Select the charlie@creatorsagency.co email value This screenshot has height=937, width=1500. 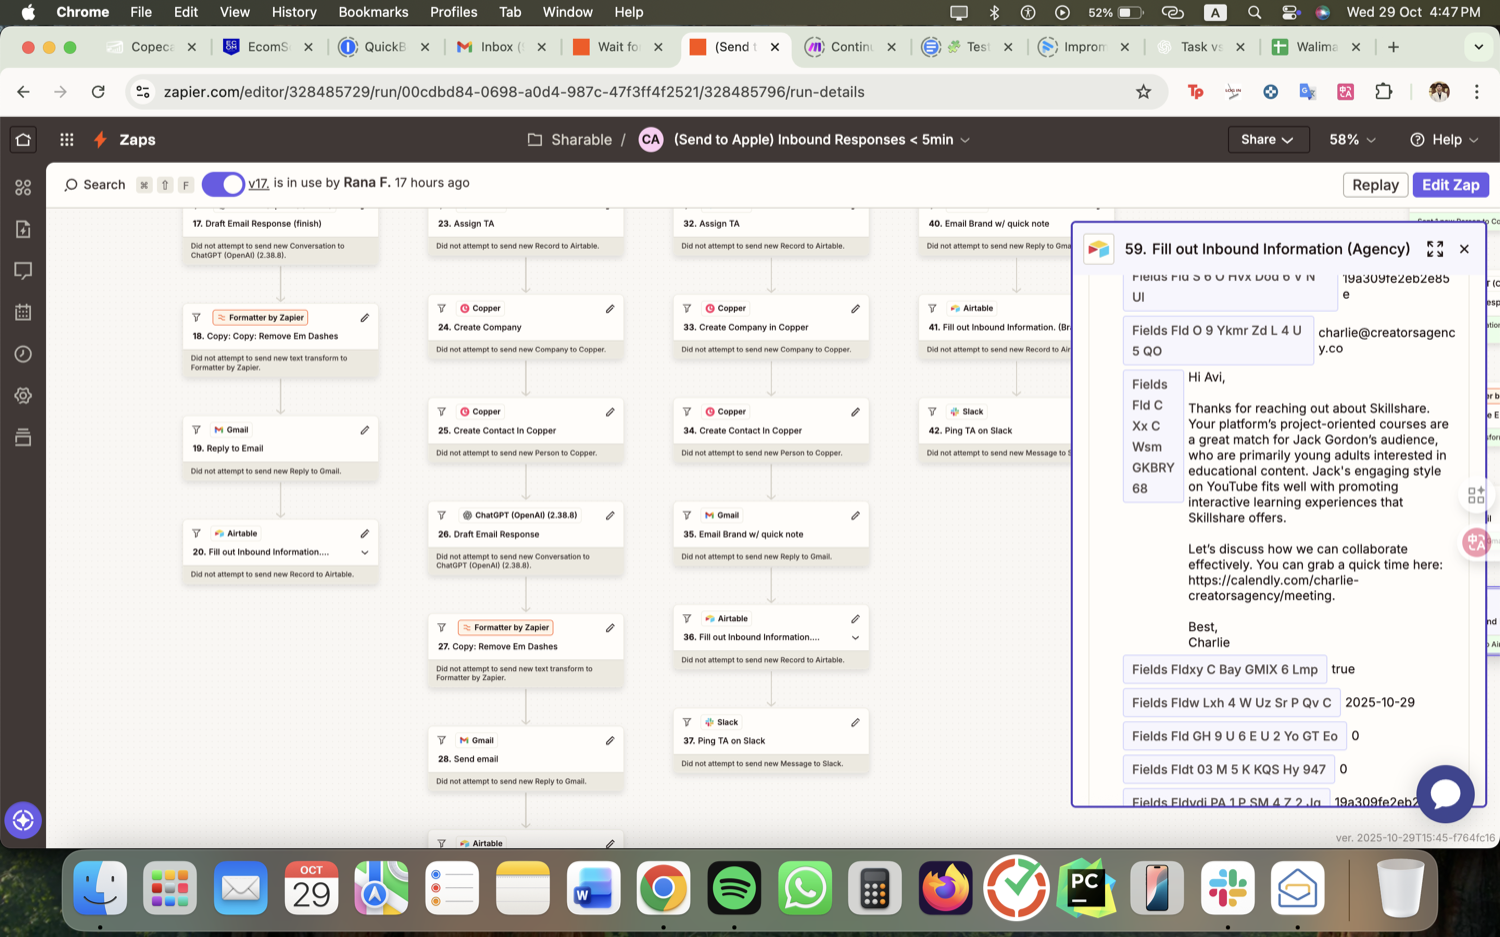click(1386, 340)
